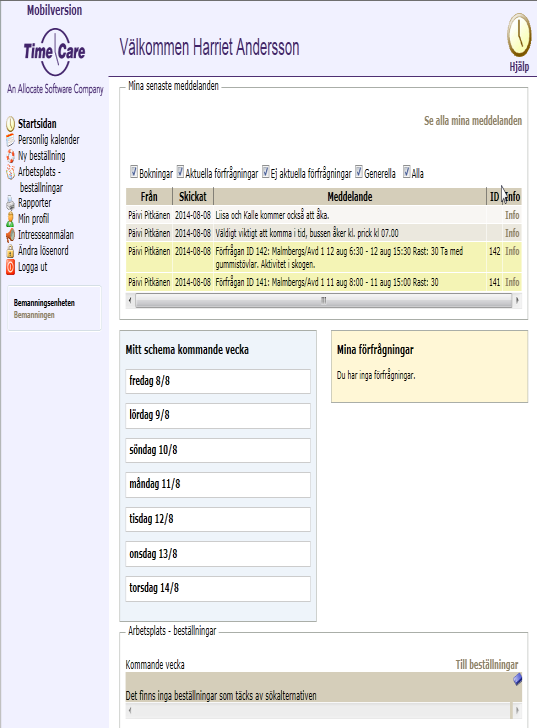Select the onsdag 13/8 schedule row
The image size is (537, 728).
[218, 554]
